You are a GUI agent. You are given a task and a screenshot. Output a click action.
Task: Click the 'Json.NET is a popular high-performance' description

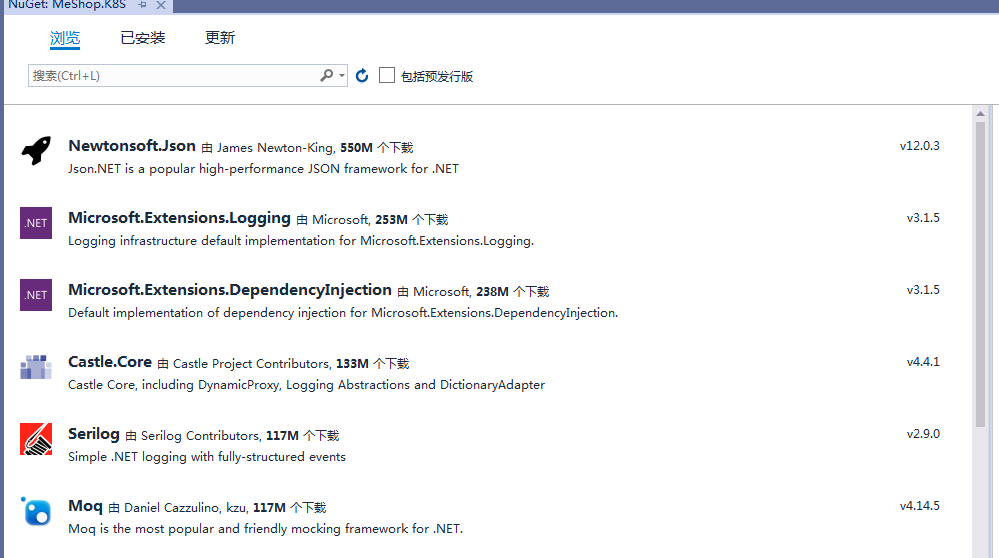(x=263, y=169)
